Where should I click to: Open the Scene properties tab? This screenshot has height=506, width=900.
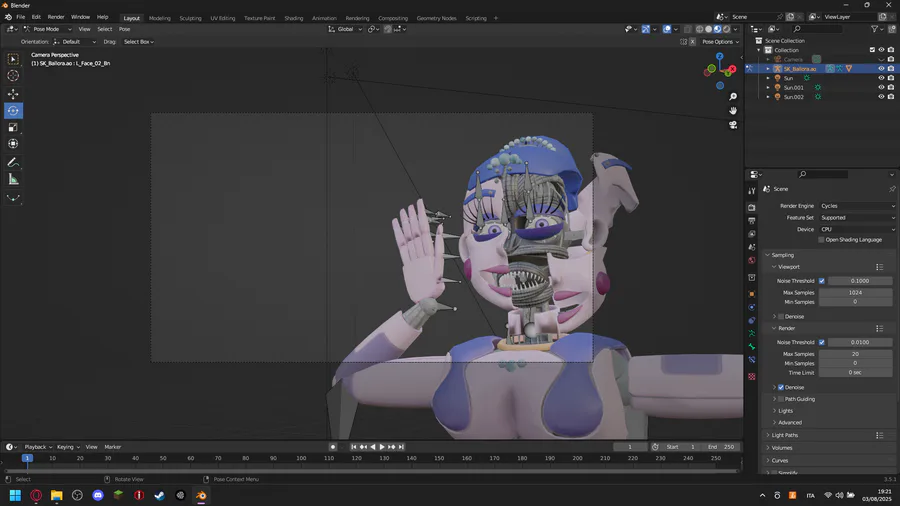coord(752,247)
